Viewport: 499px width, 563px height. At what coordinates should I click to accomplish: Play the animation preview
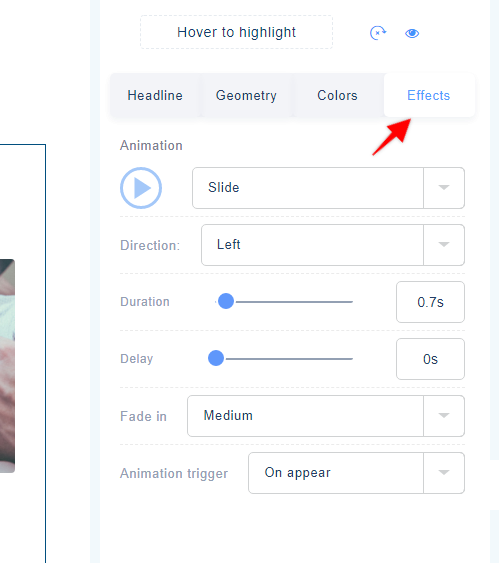pyautogui.click(x=141, y=188)
